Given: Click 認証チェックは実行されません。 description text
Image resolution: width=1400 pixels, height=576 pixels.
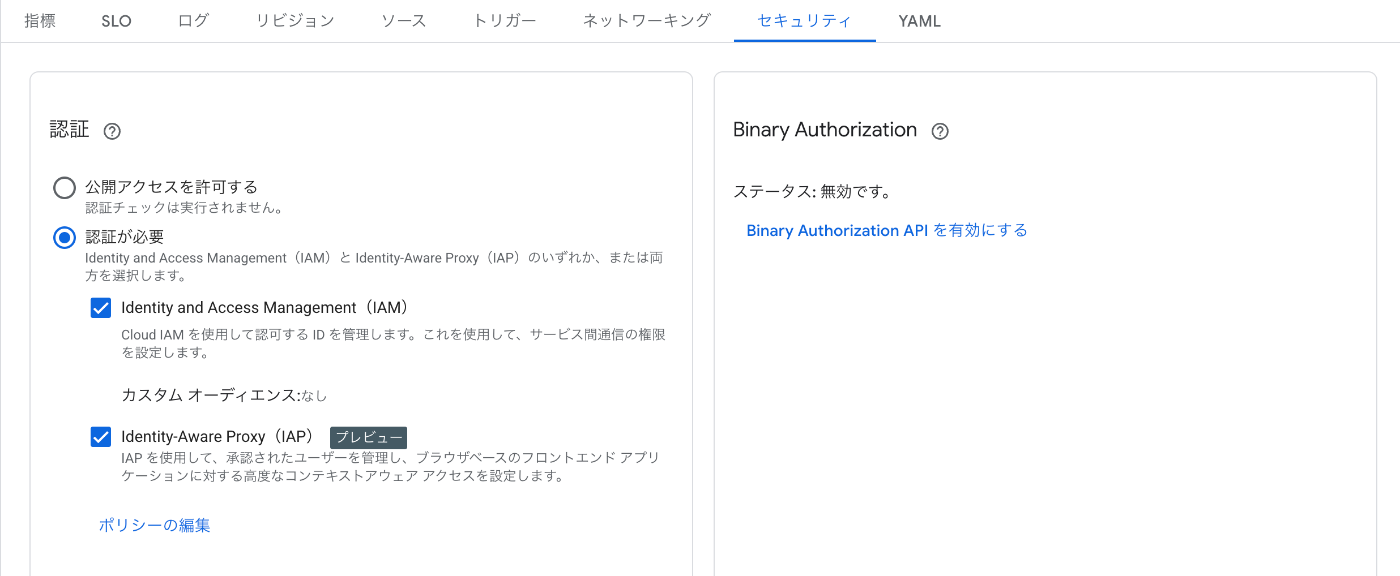Looking at the screenshot, I should [x=186, y=208].
